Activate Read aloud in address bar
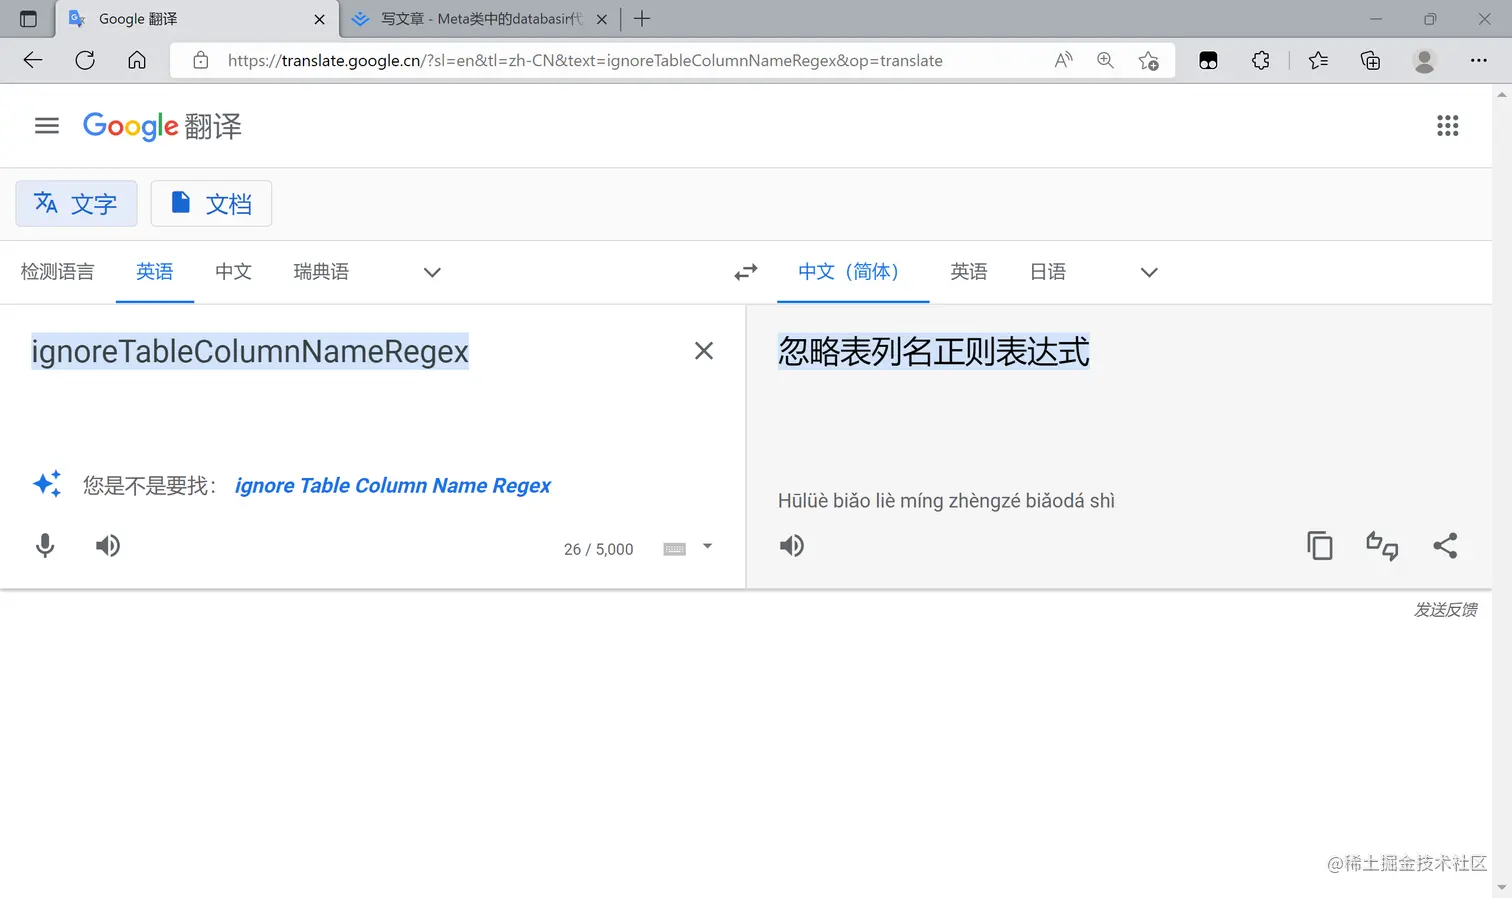The width and height of the screenshot is (1512, 898). tap(1064, 60)
